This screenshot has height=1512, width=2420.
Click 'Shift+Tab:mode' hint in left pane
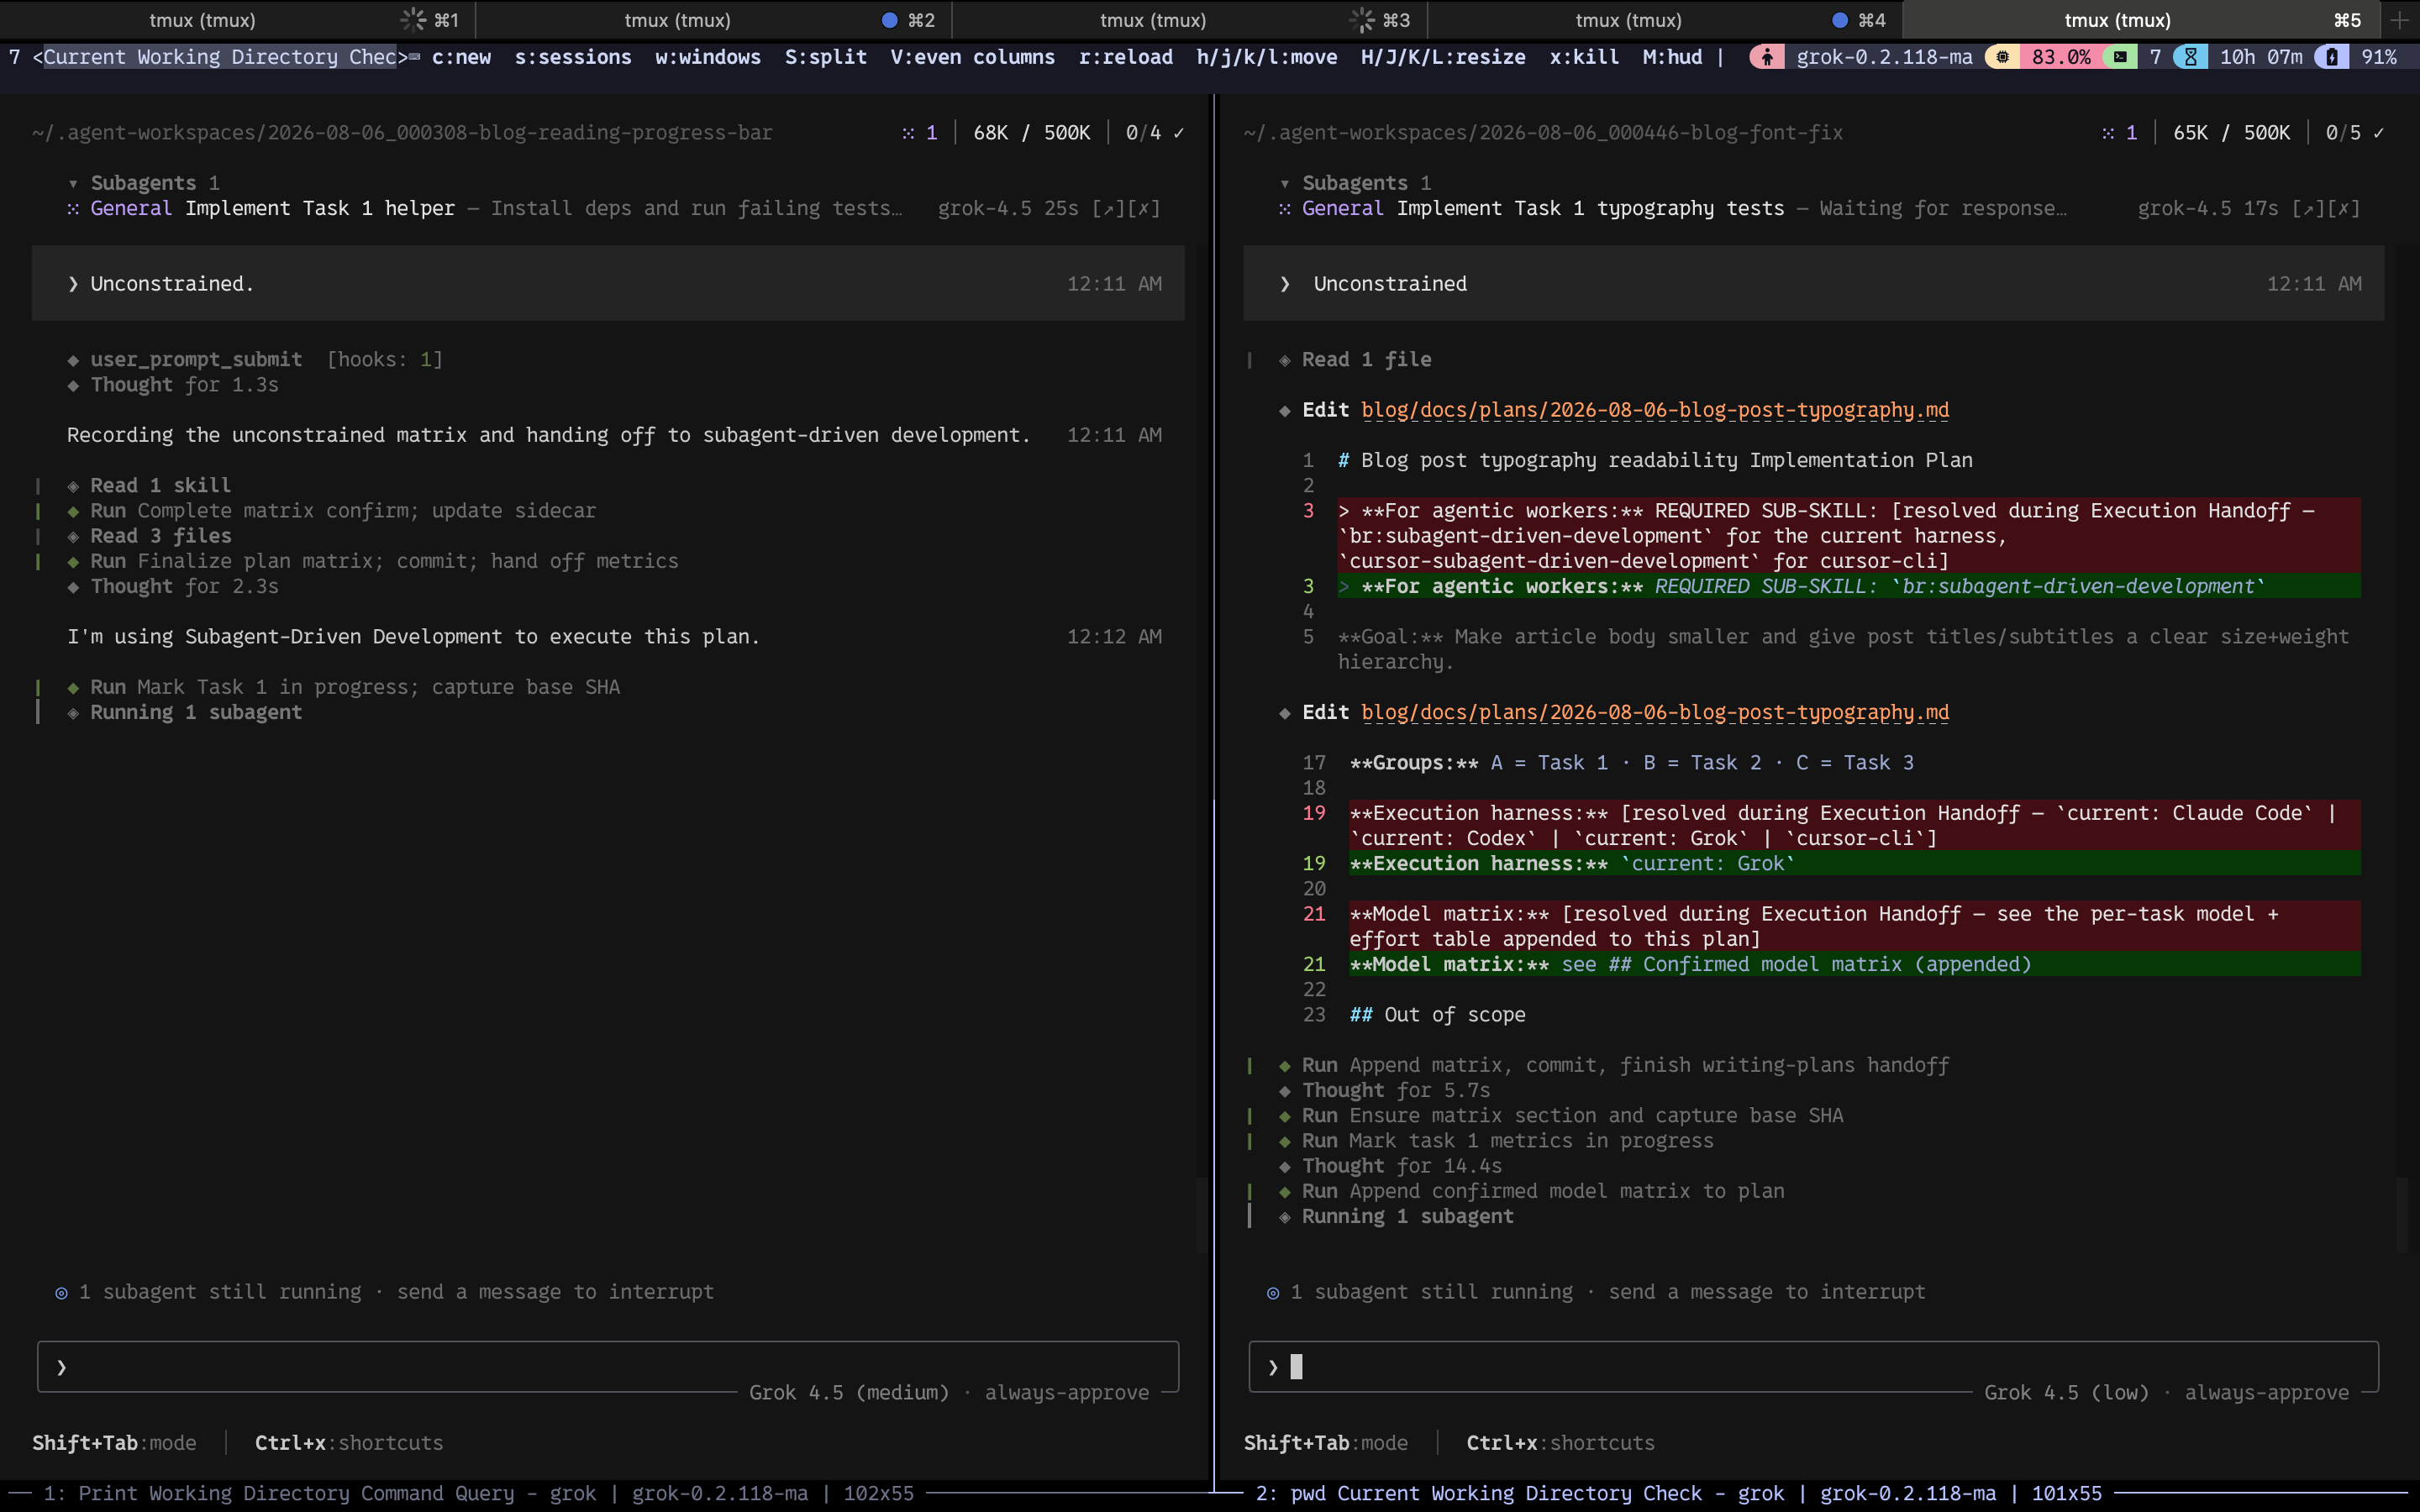point(114,1443)
